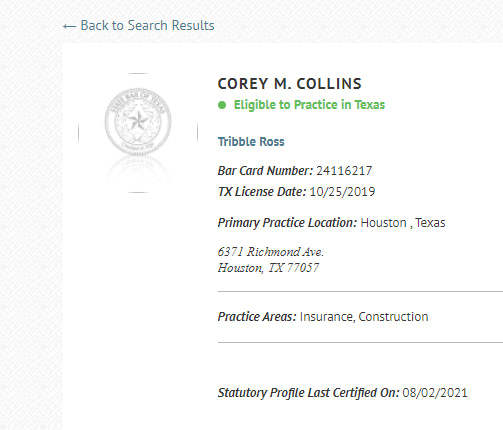Click the left arrow beside Back to Search
Screen dimensions: 503x430
click(x=69, y=26)
